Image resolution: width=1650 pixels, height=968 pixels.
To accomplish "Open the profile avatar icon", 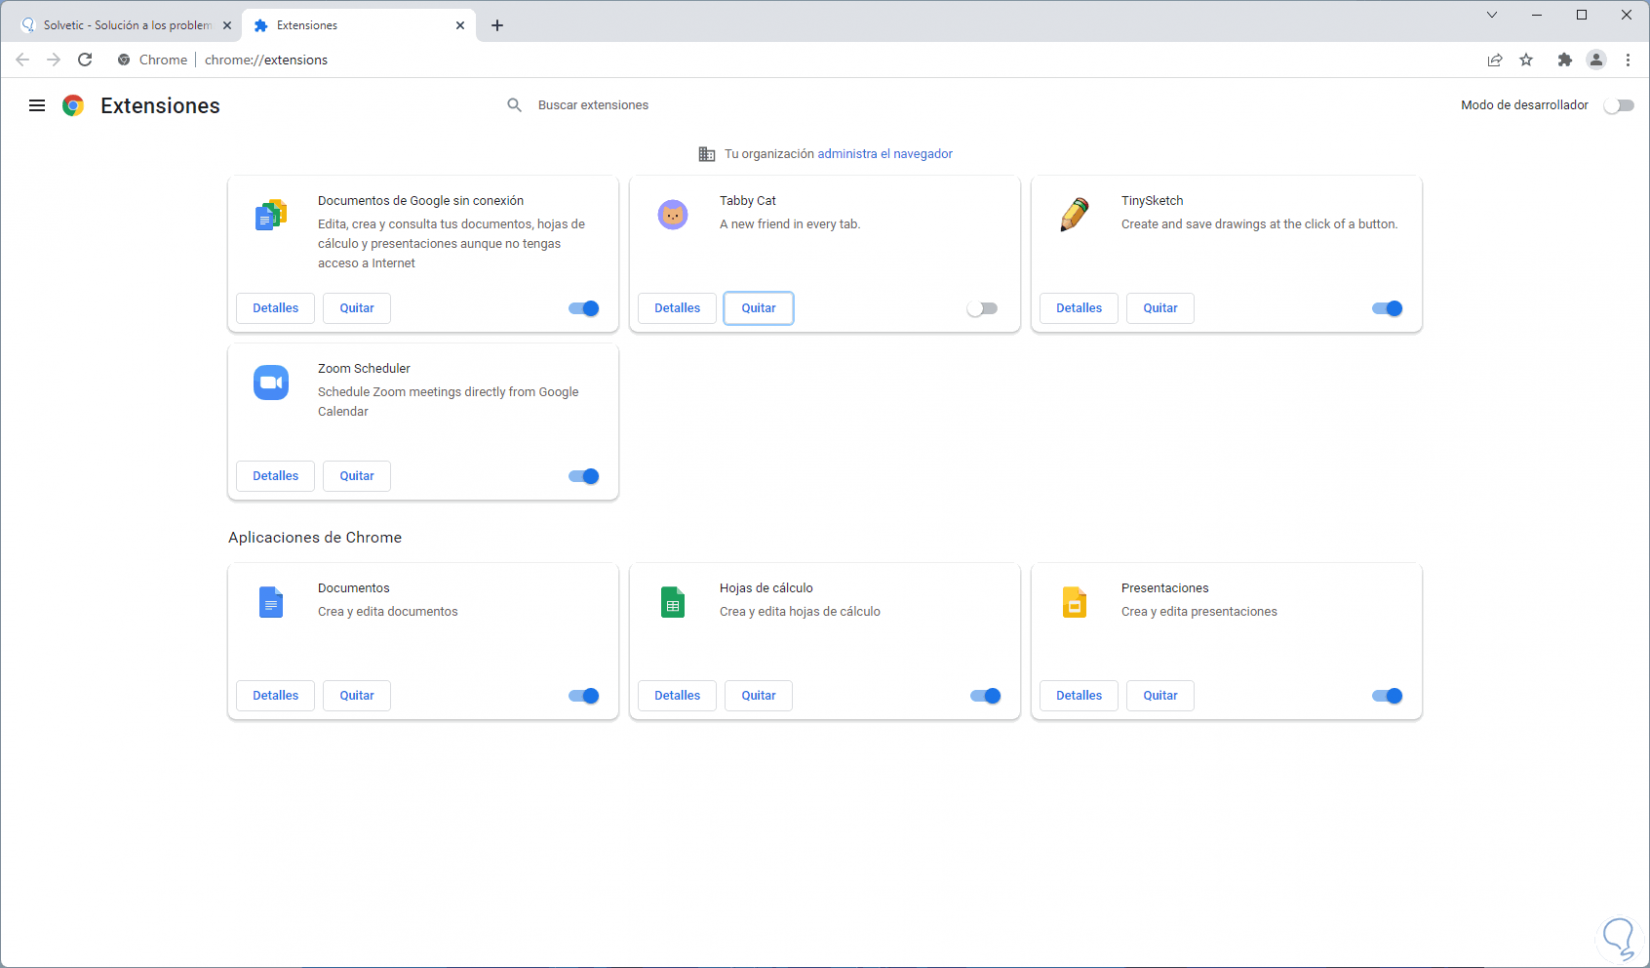I will pyautogui.click(x=1597, y=60).
